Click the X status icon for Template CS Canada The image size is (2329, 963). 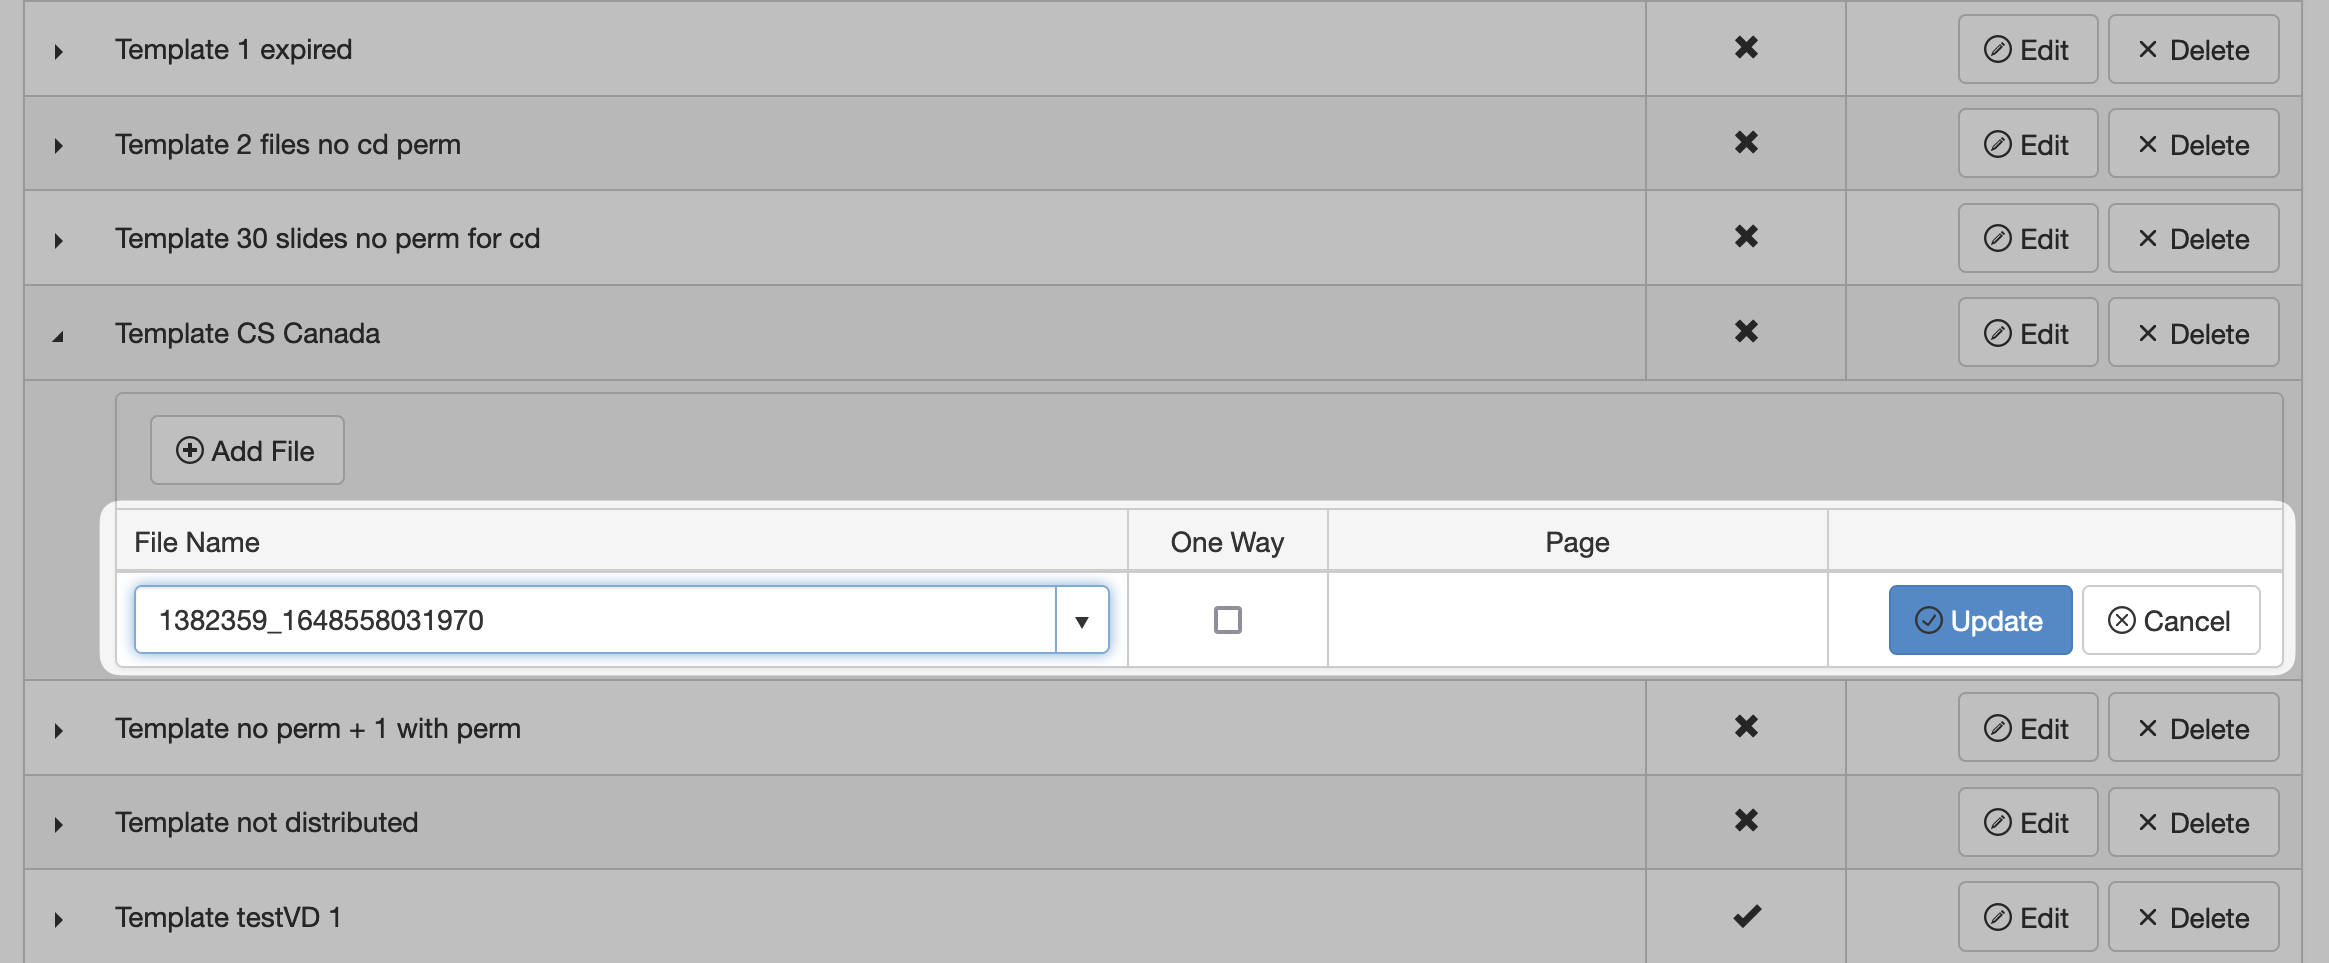click(x=1746, y=332)
